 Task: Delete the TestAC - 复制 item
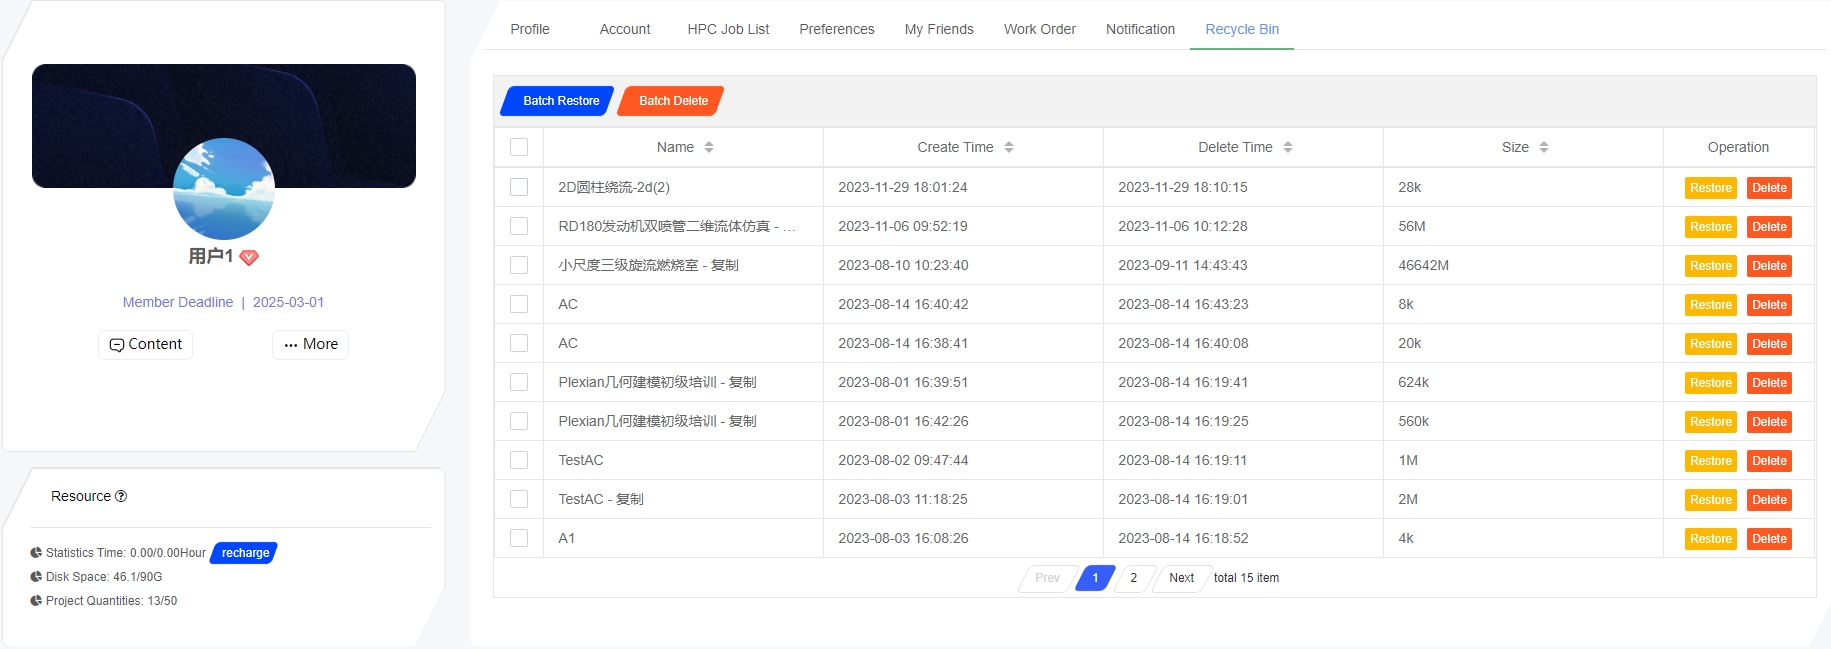click(x=1769, y=500)
